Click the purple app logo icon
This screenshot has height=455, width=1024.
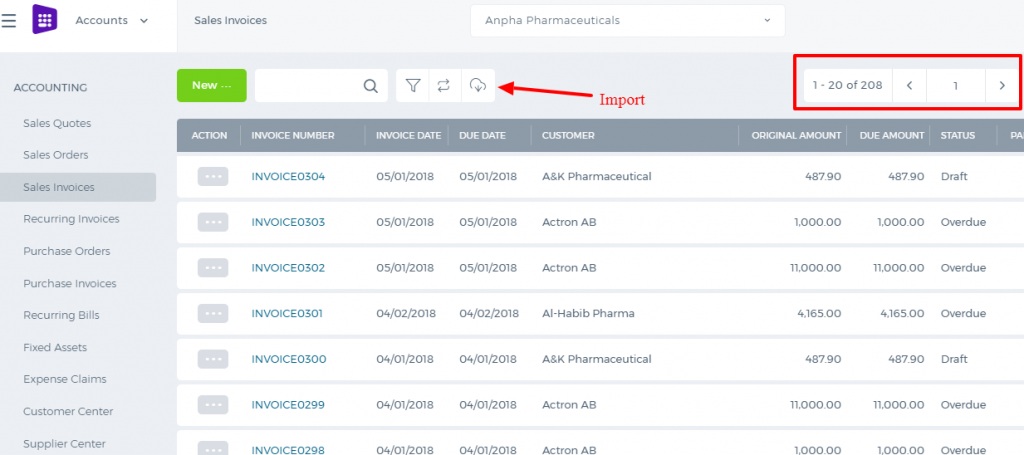click(x=45, y=20)
